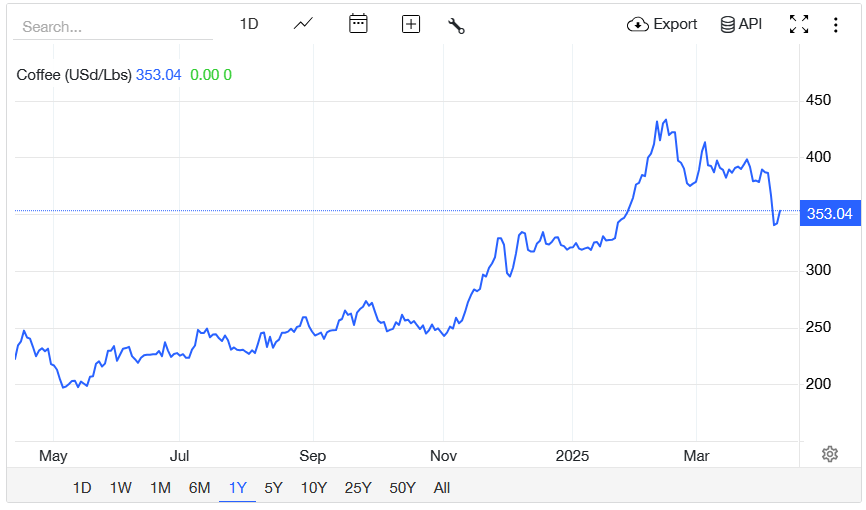
Task: Select the 1Y time range tab
Action: coord(237,488)
